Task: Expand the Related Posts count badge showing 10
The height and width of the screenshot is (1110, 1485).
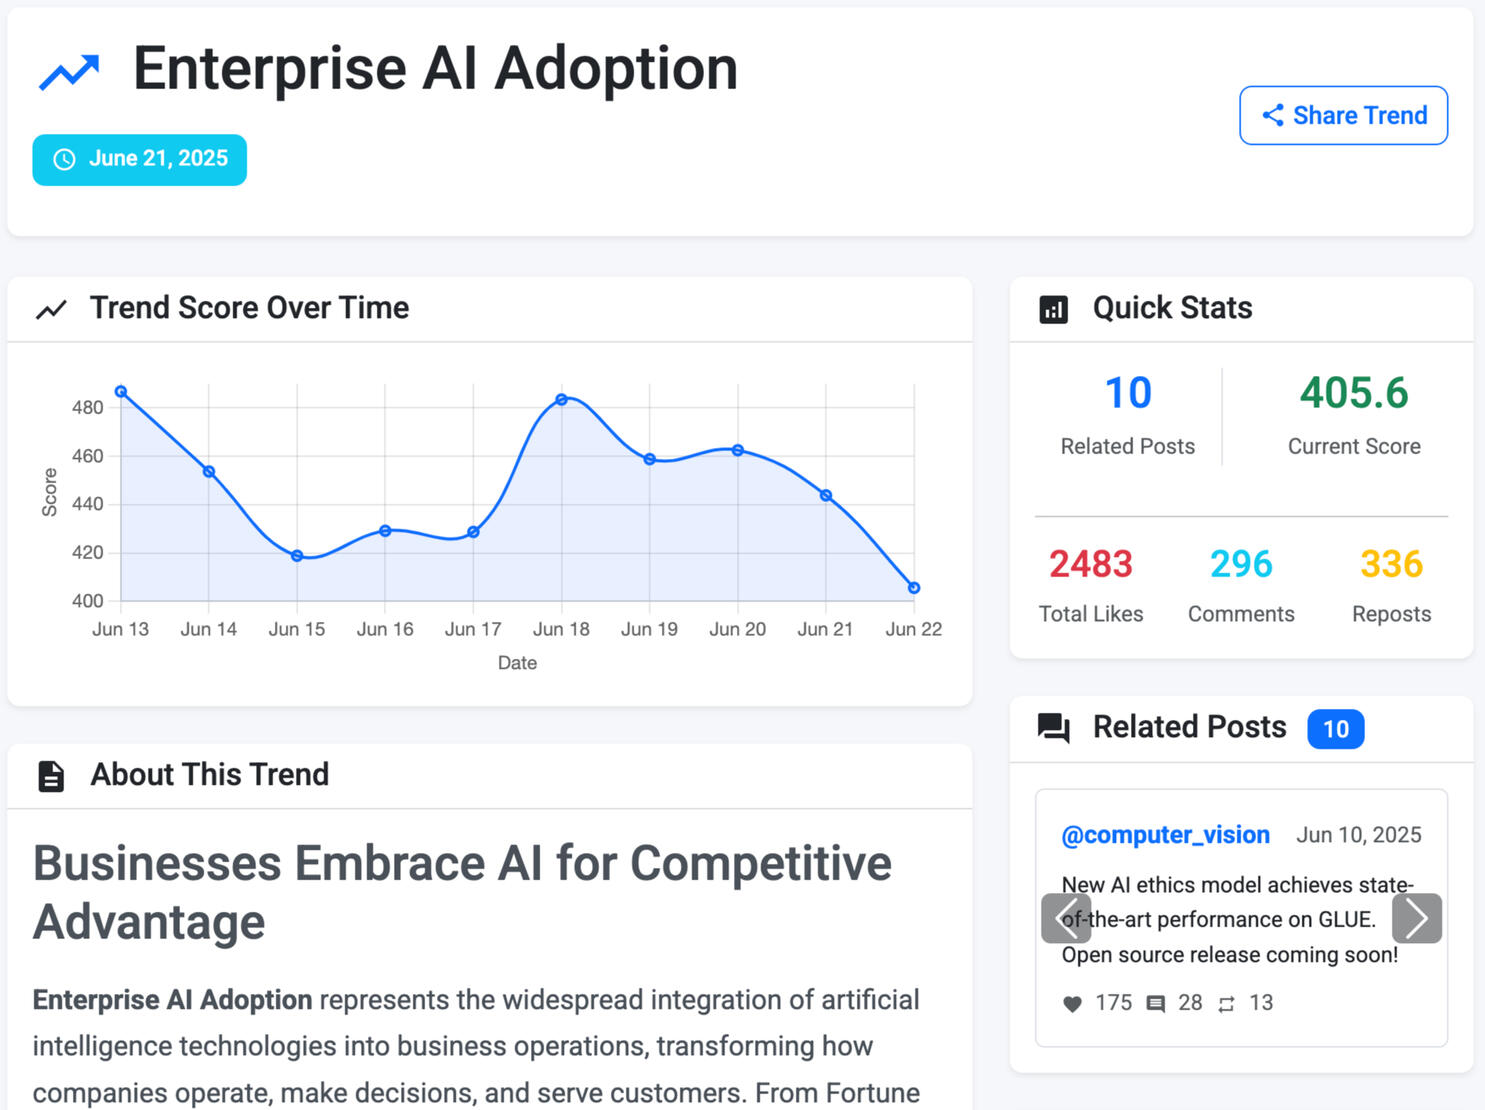Action: pyautogui.click(x=1336, y=729)
